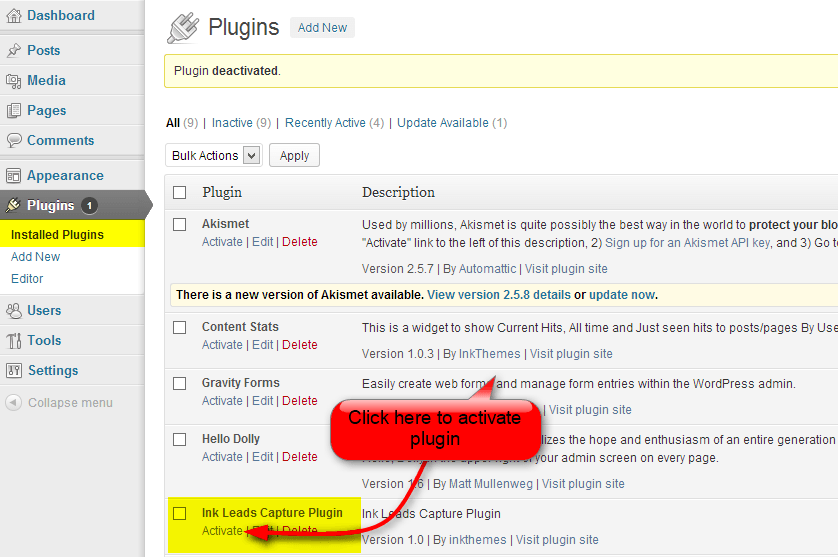Select Add New in Plugins submenu
Screen dimensions: 838x557
(x=35, y=257)
